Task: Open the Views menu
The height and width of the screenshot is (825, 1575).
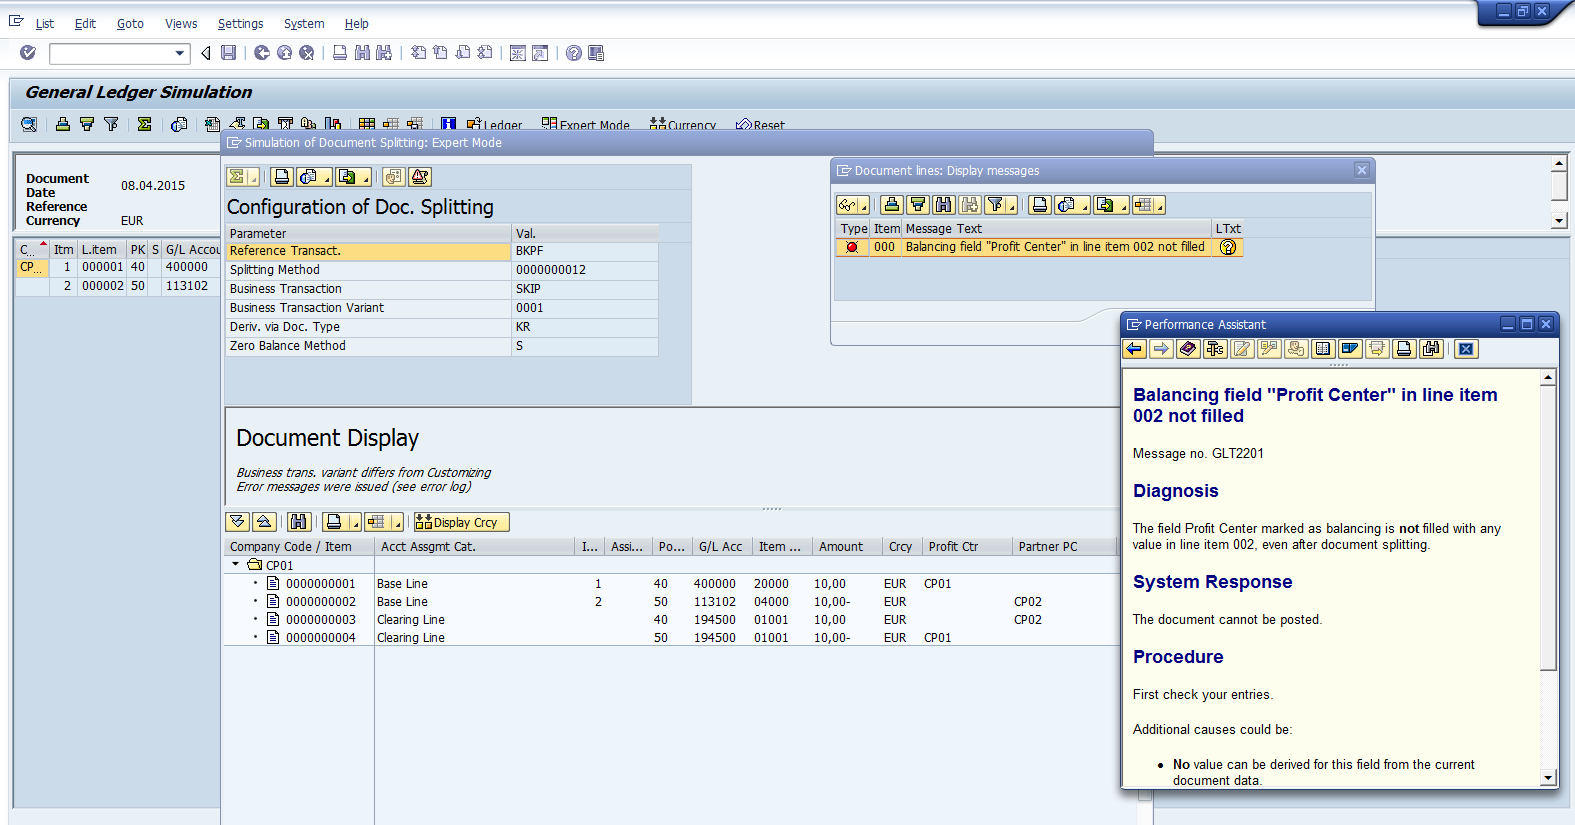Action: pos(181,24)
